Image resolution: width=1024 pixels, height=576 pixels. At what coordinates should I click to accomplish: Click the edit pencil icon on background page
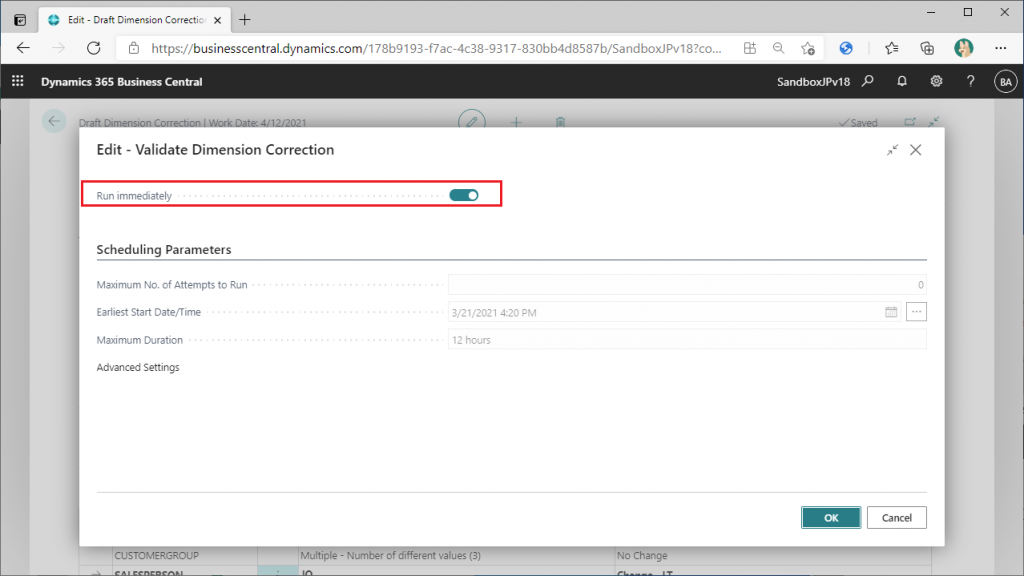pos(472,121)
